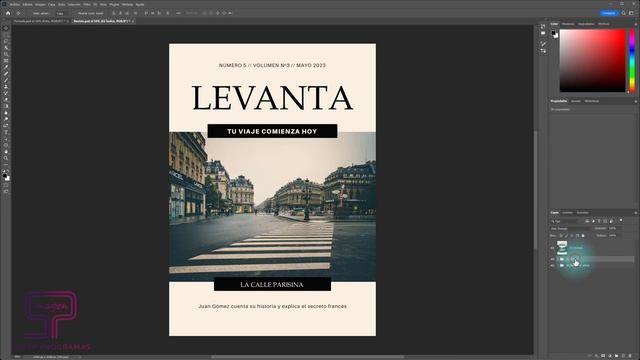Toggle visibility eye of the topmost layer

(x=552, y=248)
